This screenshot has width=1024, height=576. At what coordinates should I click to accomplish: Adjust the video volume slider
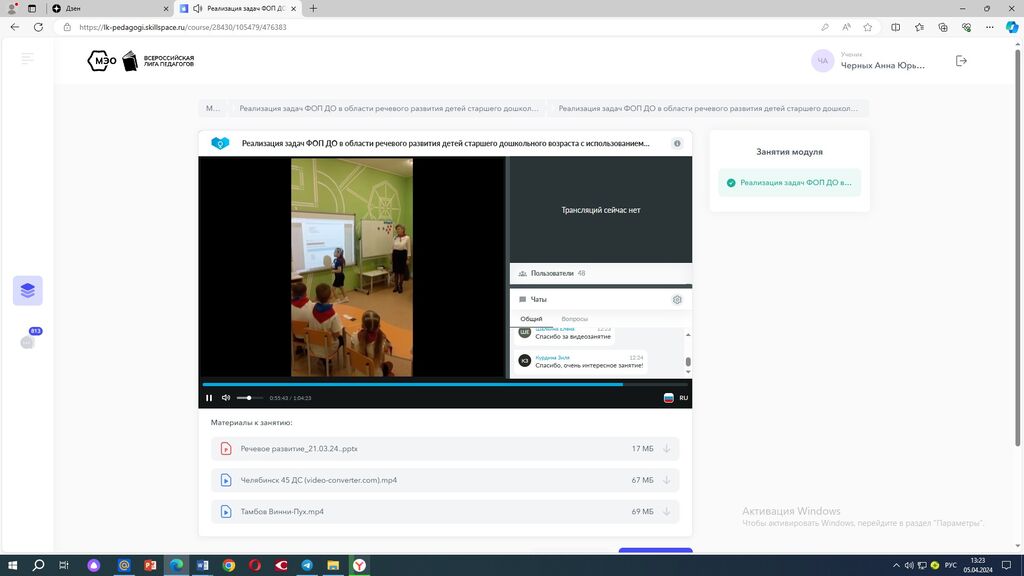click(x=249, y=398)
